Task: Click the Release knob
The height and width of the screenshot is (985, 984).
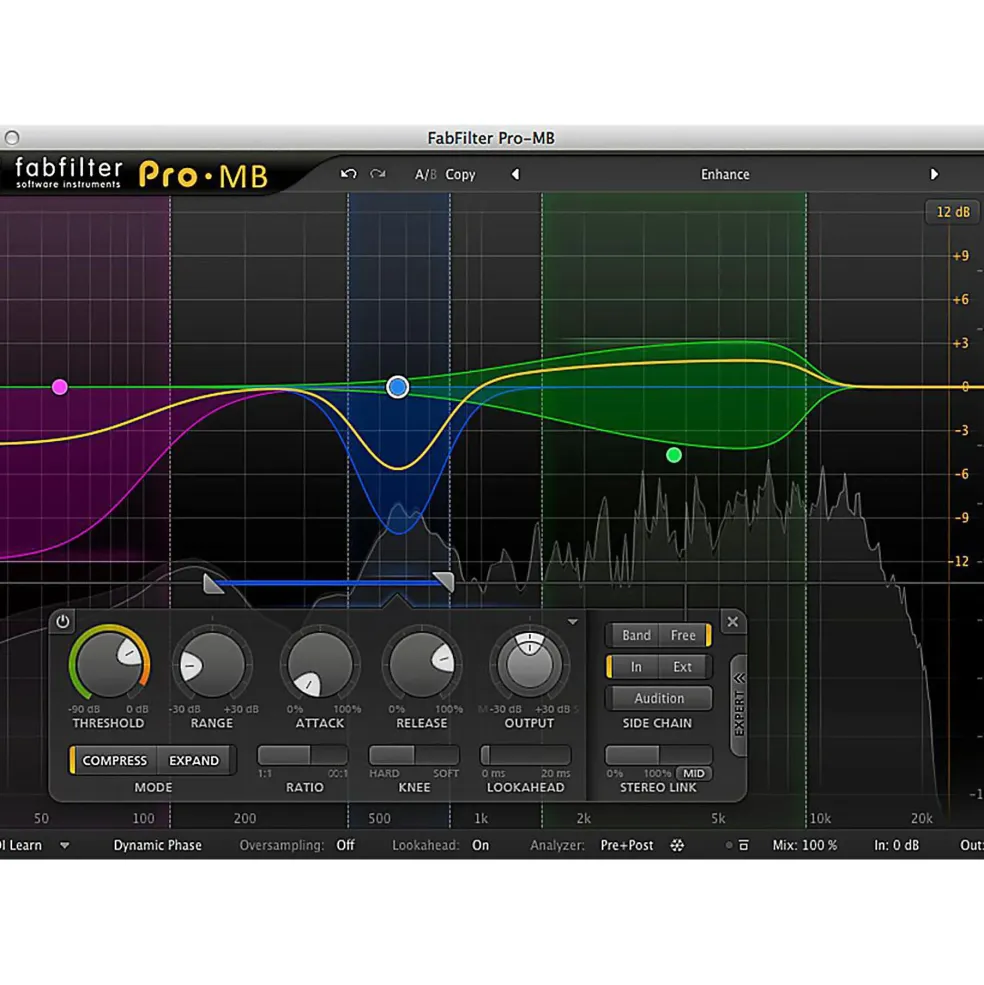Action: (x=422, y=665)
